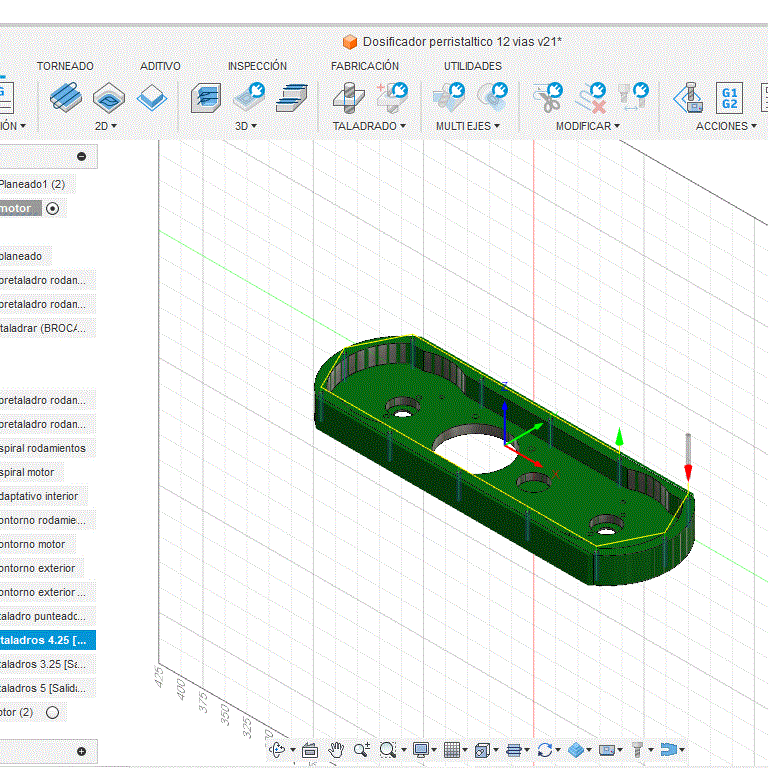Click the orange document icon in title
The width and height of the screenshot is (768, 768).
coord(350,42)
